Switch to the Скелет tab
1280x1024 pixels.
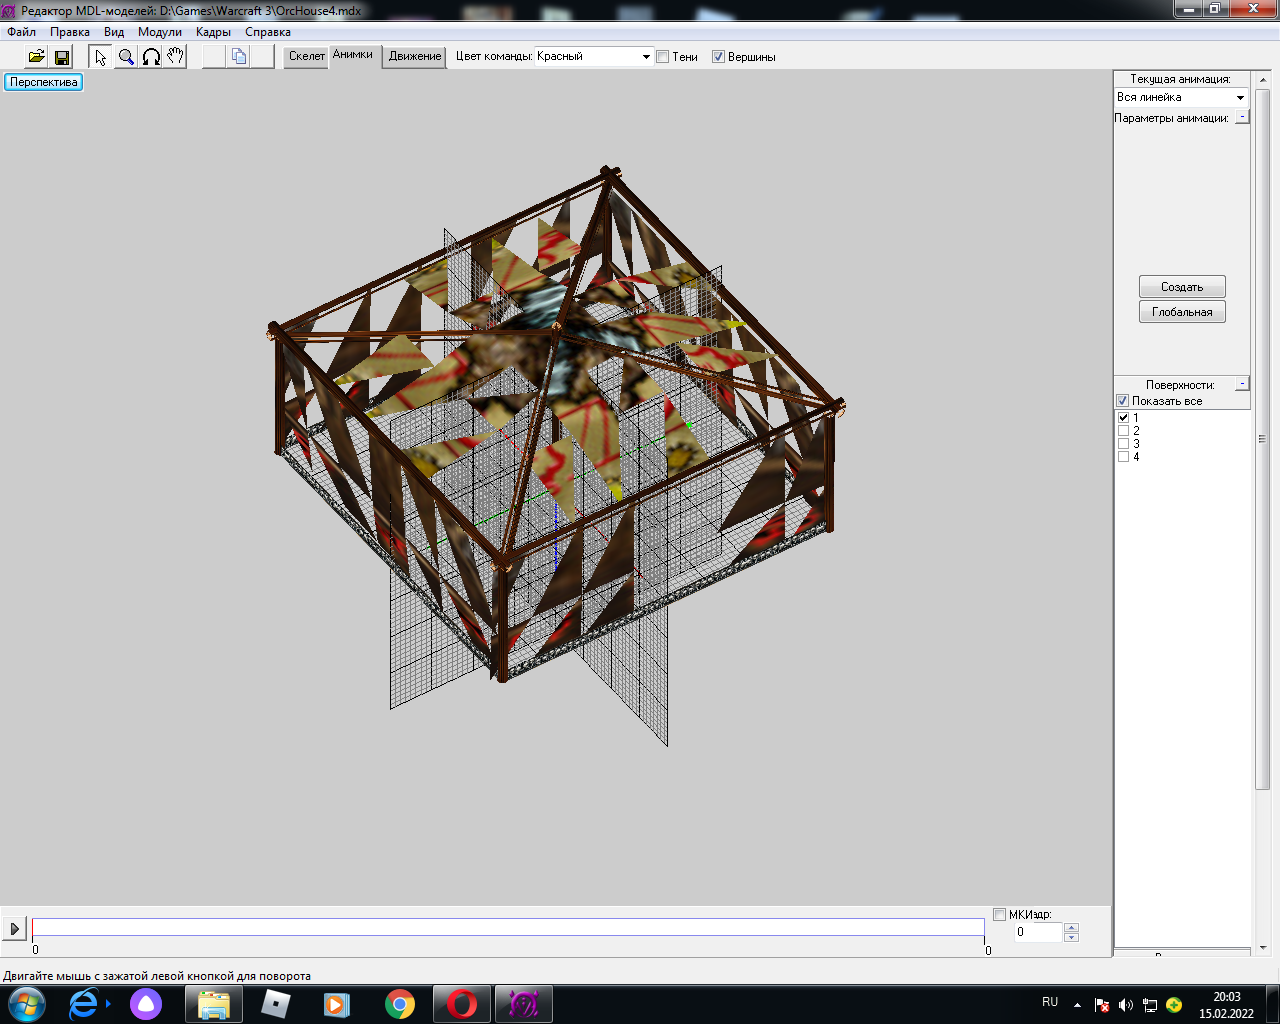point(306,56)
